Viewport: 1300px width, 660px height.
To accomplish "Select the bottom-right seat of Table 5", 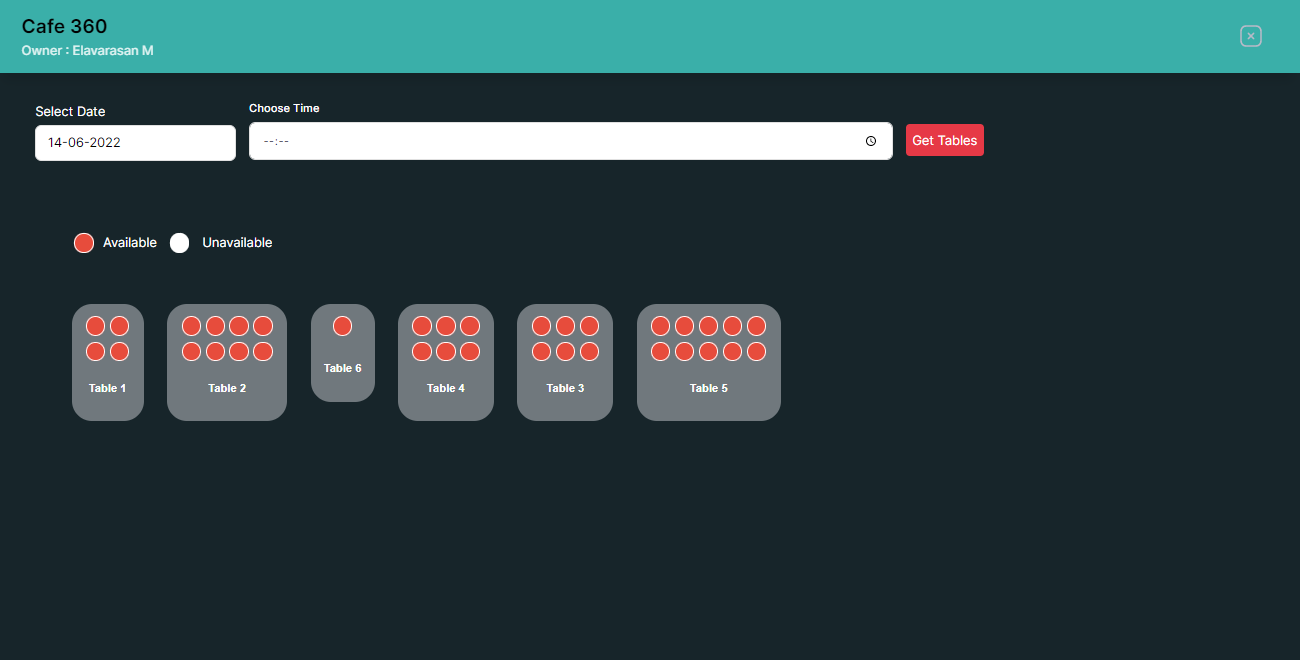I will tap(756, 351).
